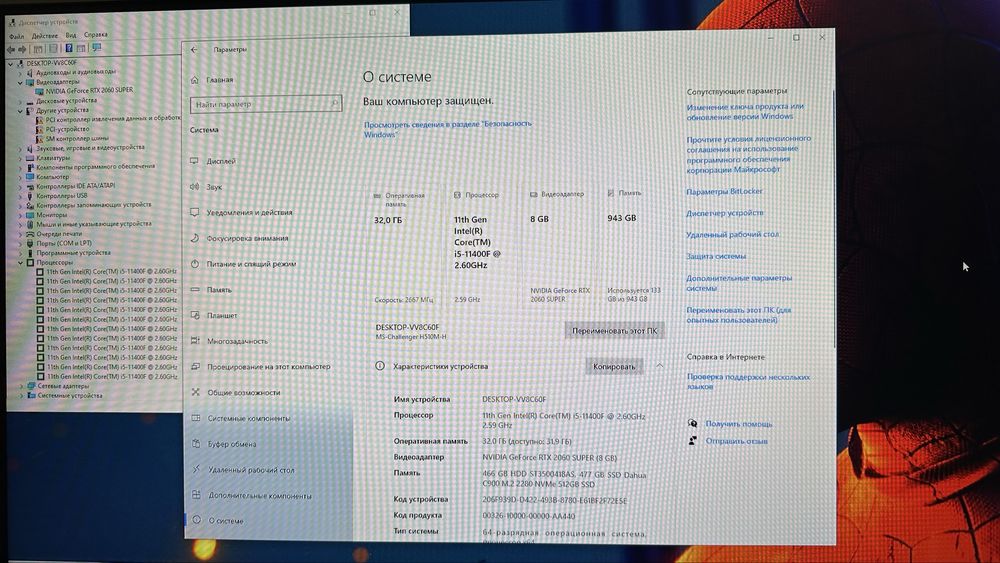Click Получить помощь help link
The image size is (1000, 563).
[739, 424]
